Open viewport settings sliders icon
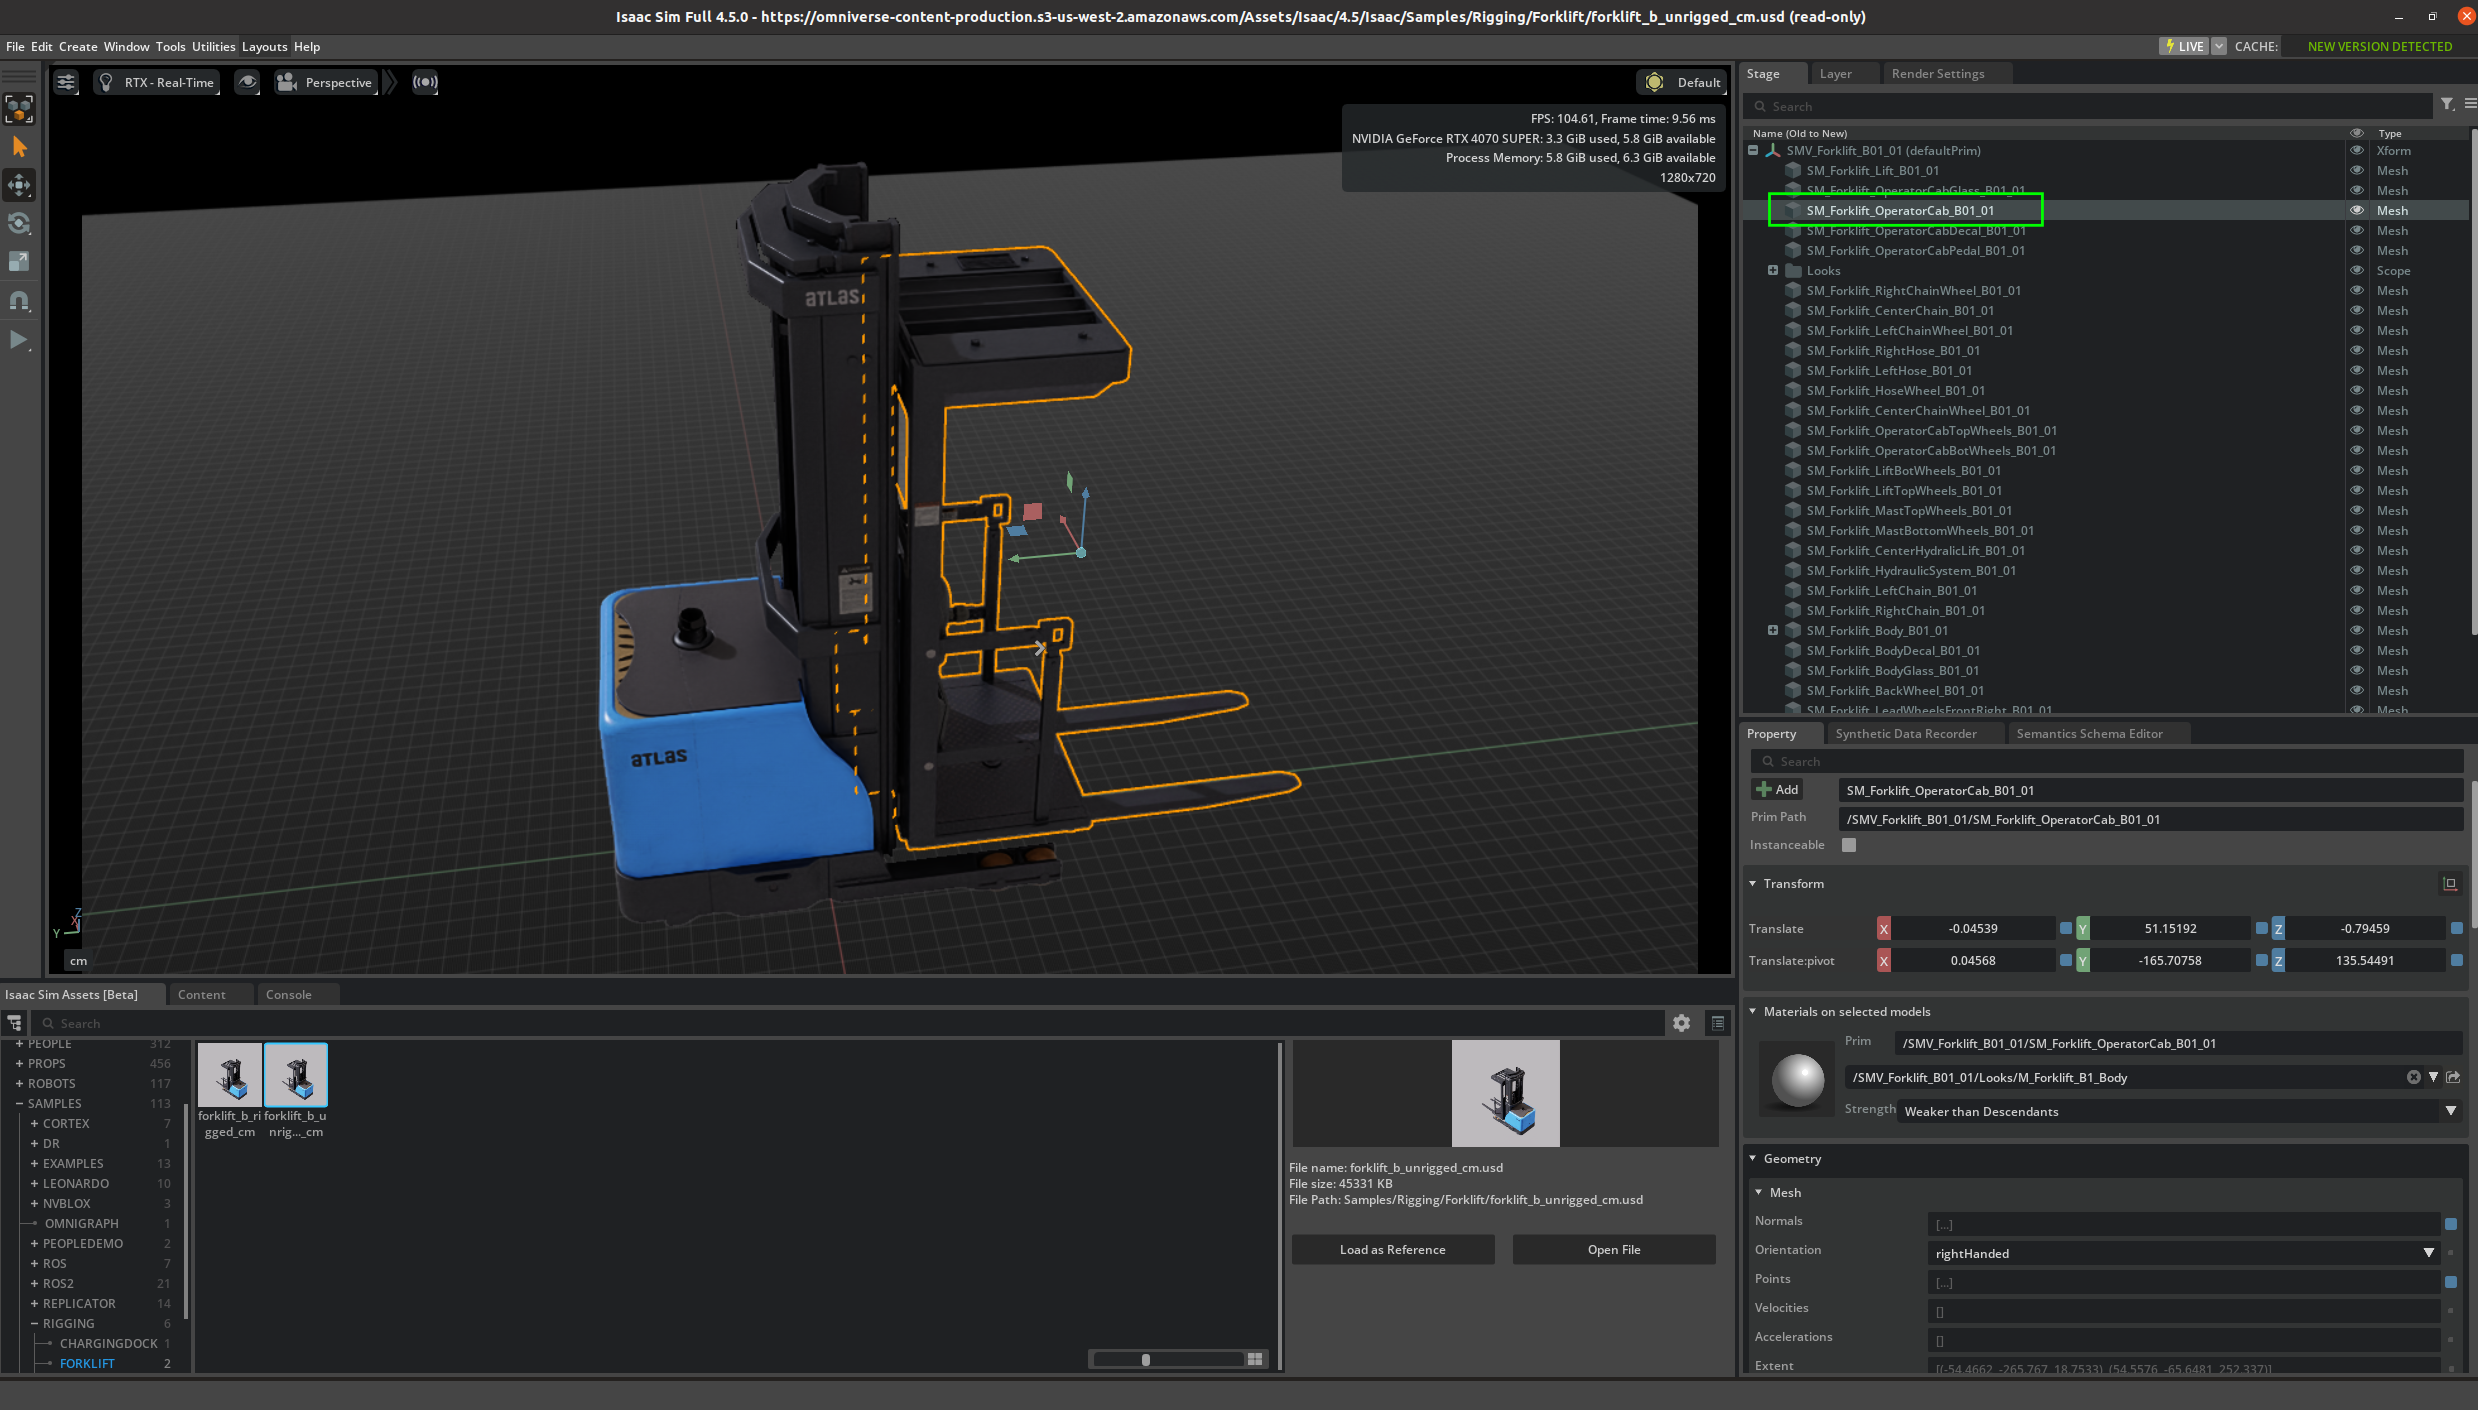This screenshot has height=1410, width=2478. pos(66,82)
